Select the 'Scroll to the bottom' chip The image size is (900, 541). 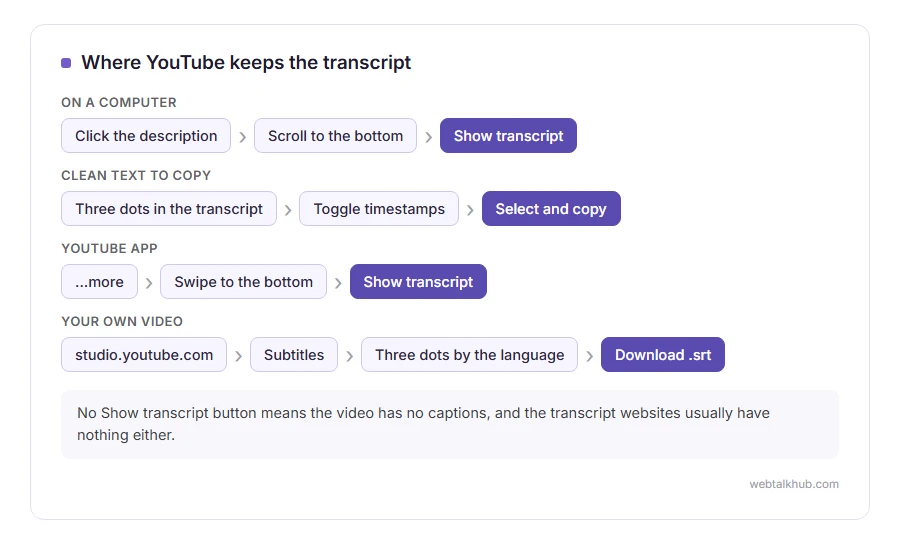[335, 135]
